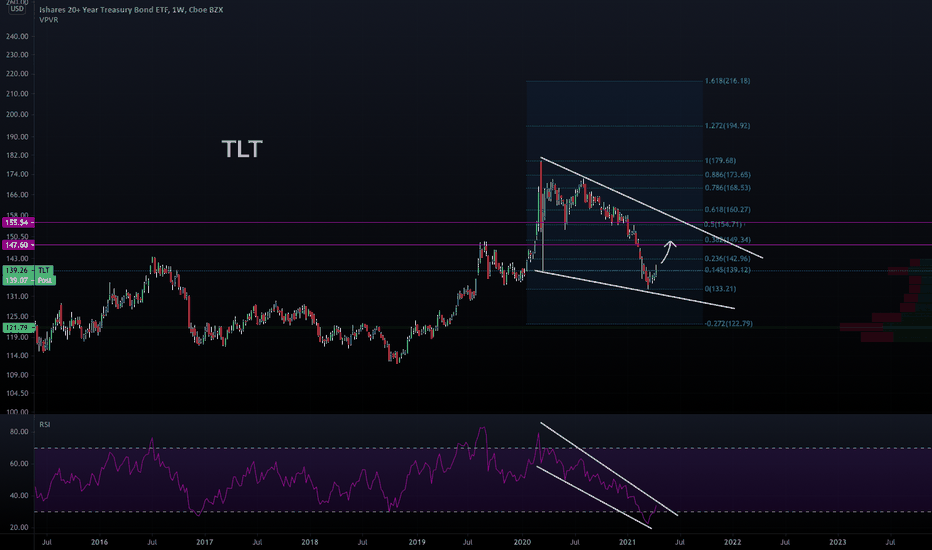Click the purple 155.94 price label
Screen dimensions: 932x550
pyautogui.click(x=18, y=222)
